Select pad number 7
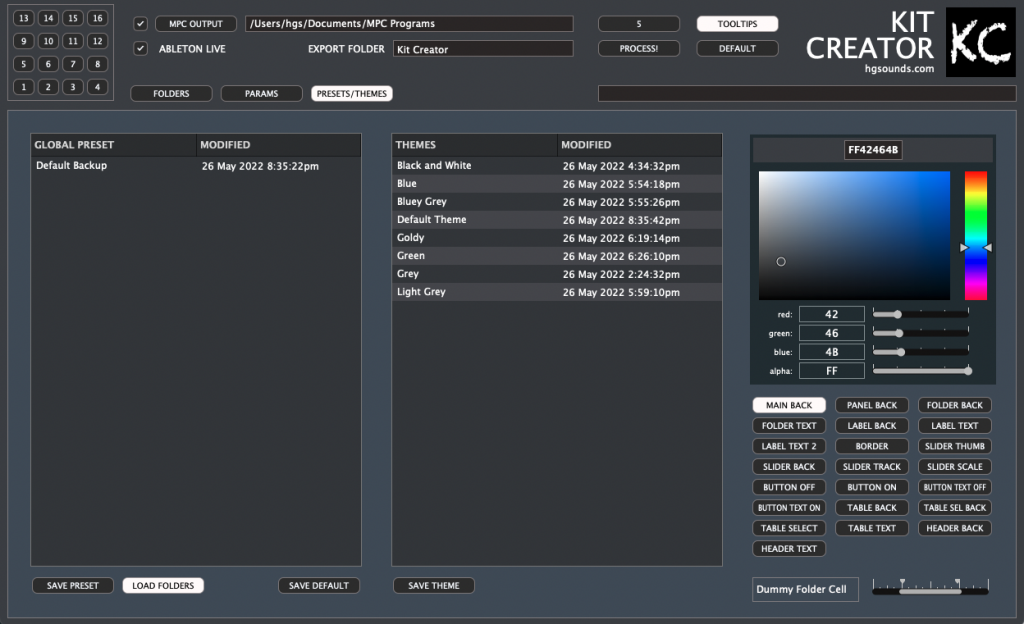Screen dimensions: 1024x624 tap(72, 64)
